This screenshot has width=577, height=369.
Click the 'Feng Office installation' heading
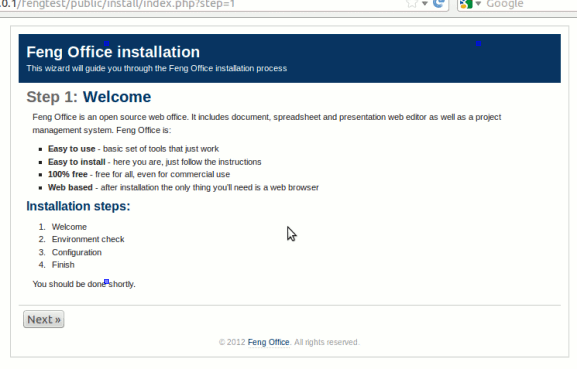(x=113, y=52)
